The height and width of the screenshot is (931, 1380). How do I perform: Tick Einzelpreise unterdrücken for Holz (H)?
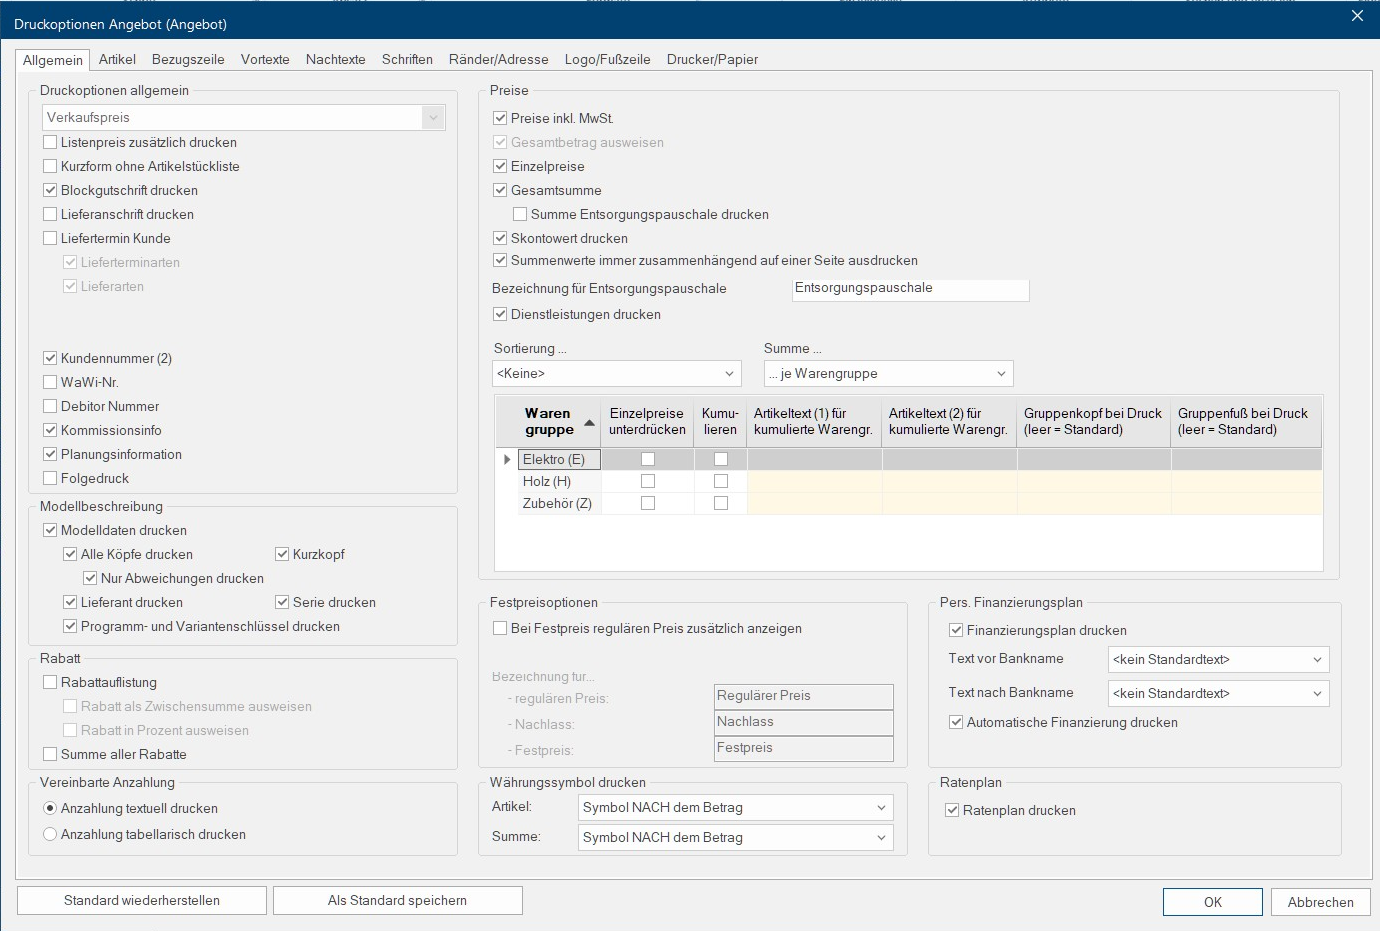(648, 482)
